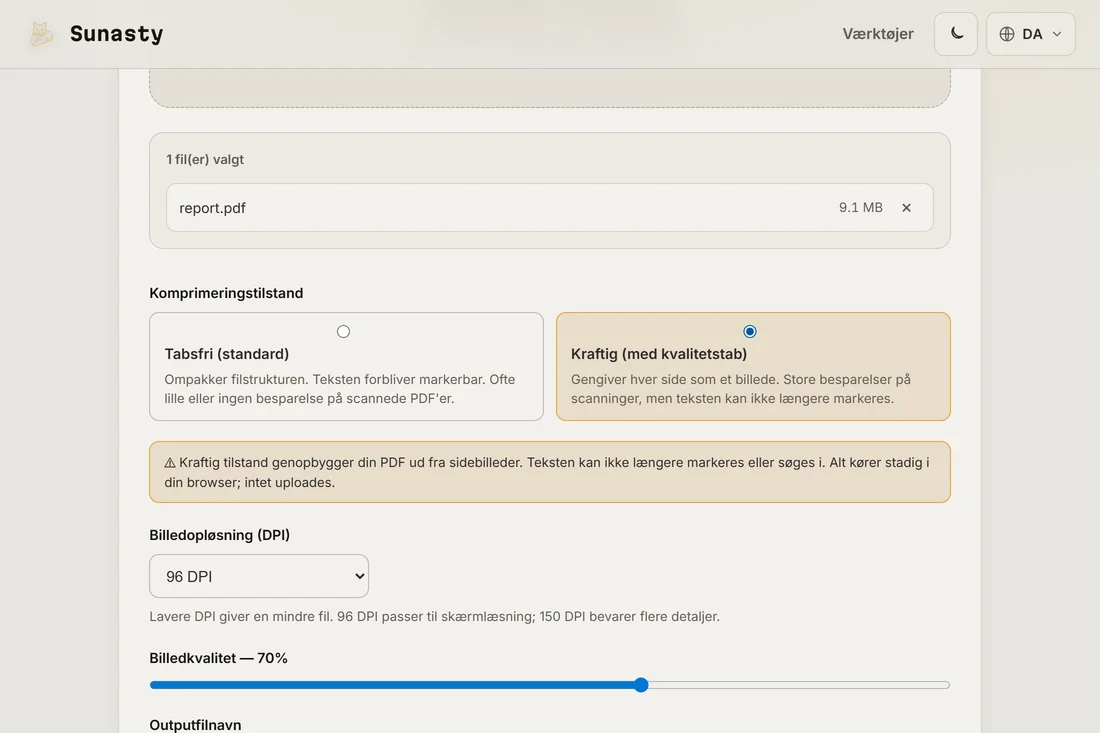Click the '1 fil(er) valgt' label
This screenshot has width=1100, height=733.
[205, 159]
